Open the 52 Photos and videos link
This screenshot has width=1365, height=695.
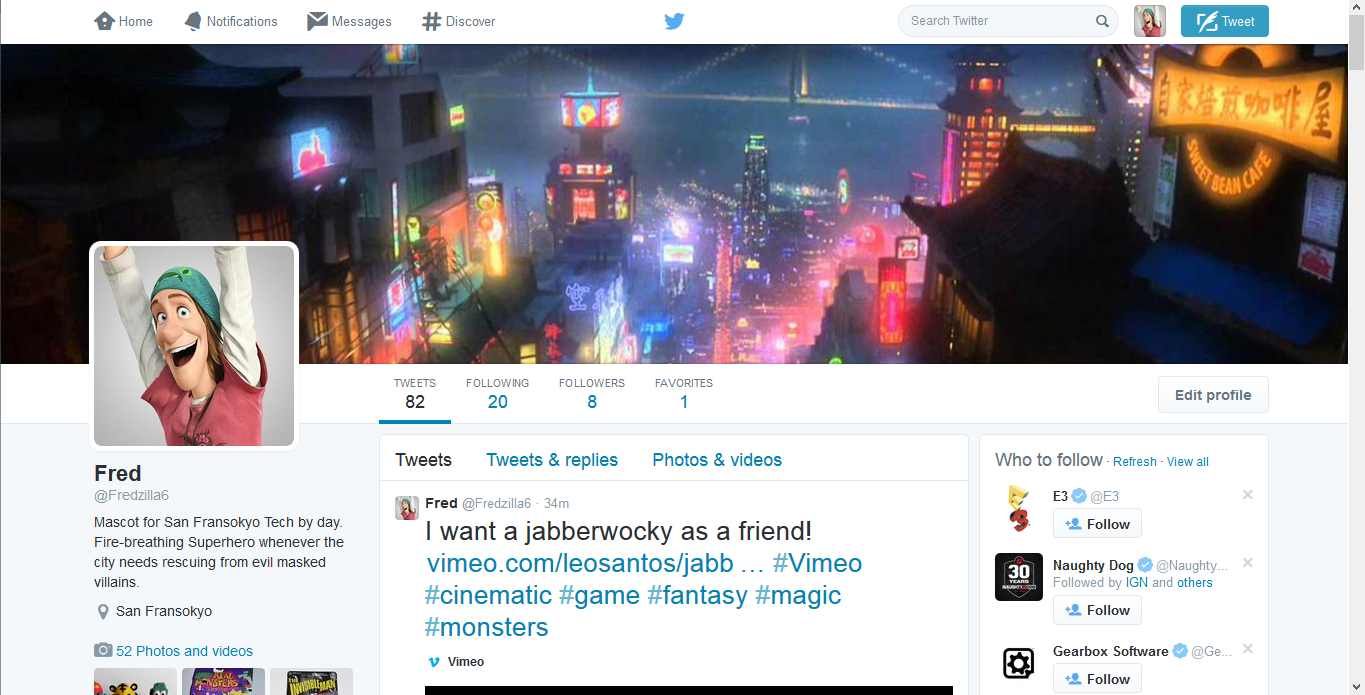tap(184, 651)
